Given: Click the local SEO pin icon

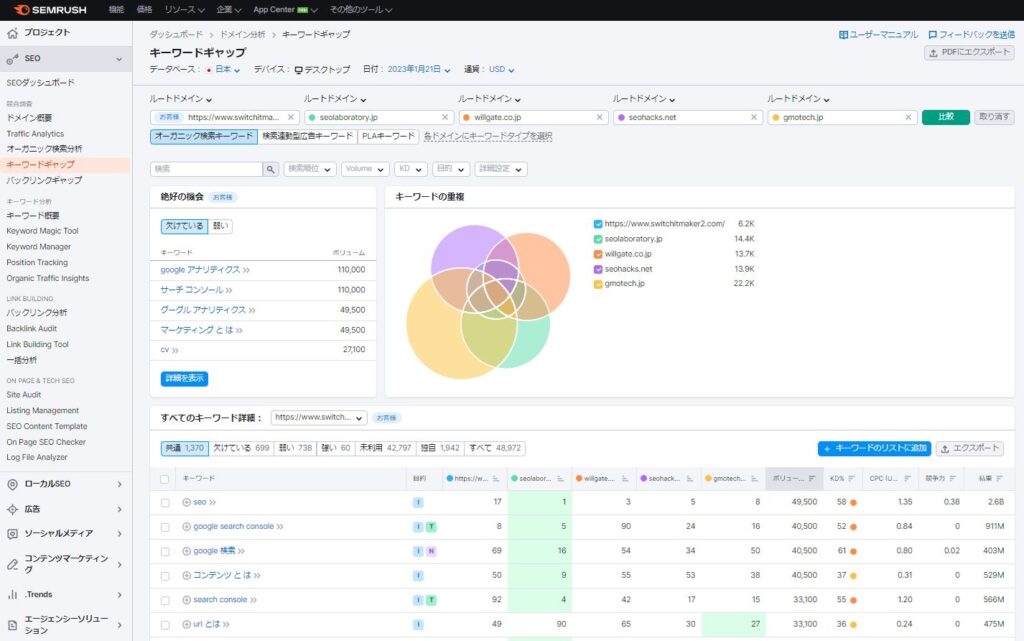Looking at the screenshot, I should 12,484.
